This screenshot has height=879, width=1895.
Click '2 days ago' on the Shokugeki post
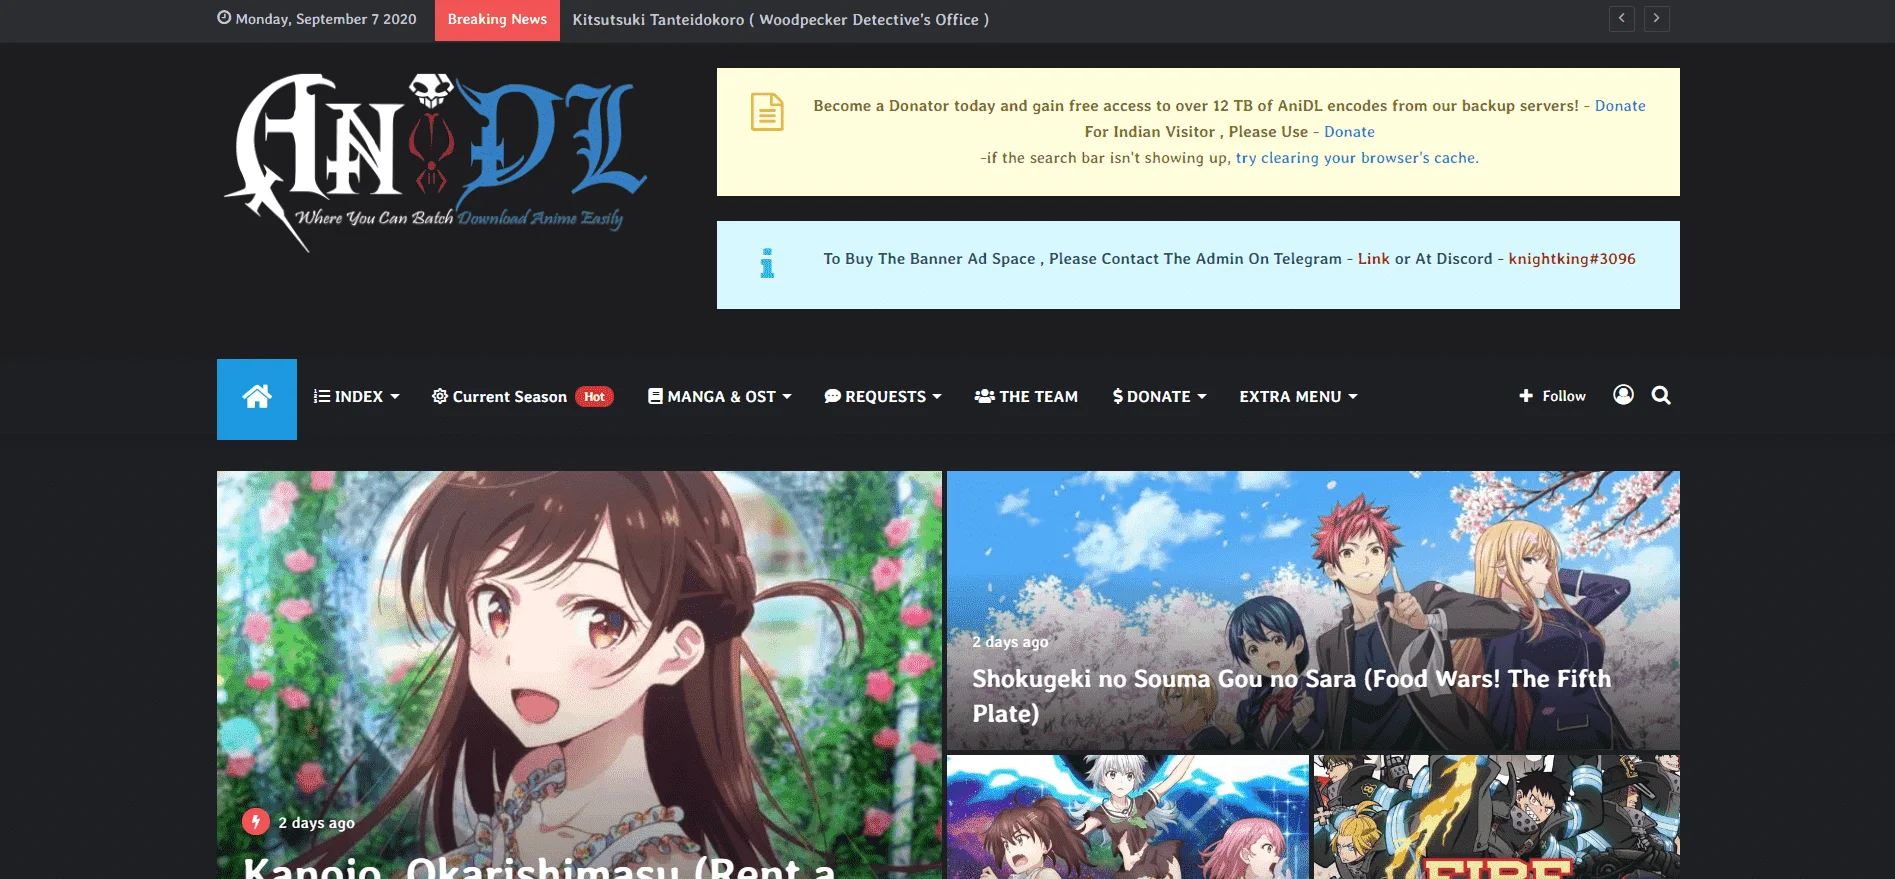coord(1010,642)
